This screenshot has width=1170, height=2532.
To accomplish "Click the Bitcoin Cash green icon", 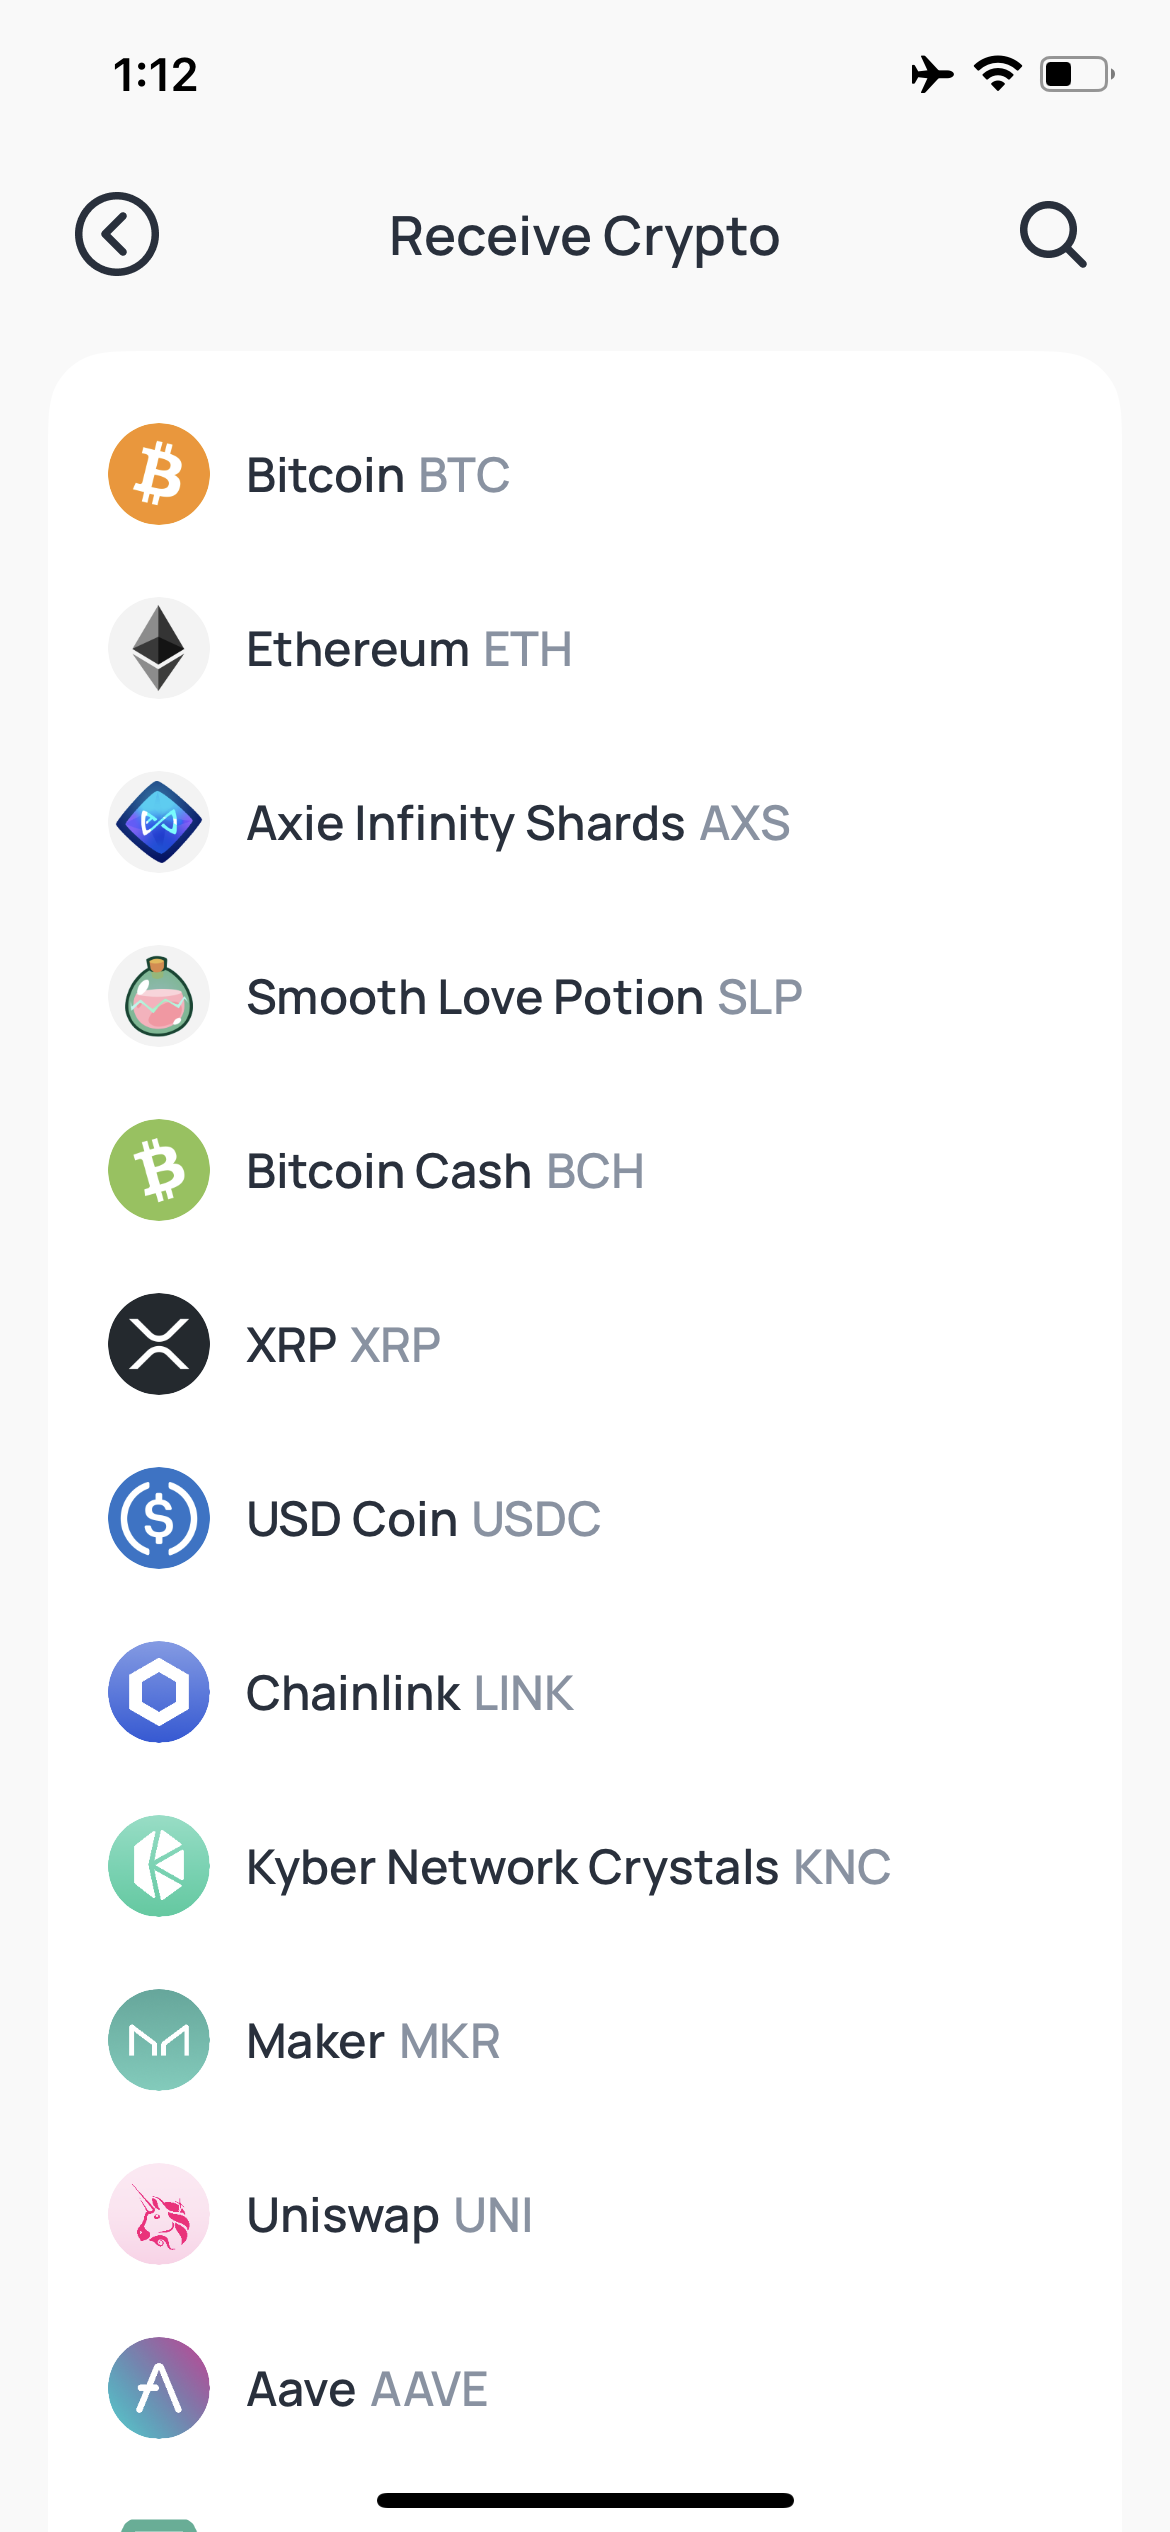I will click(158, 1170).
